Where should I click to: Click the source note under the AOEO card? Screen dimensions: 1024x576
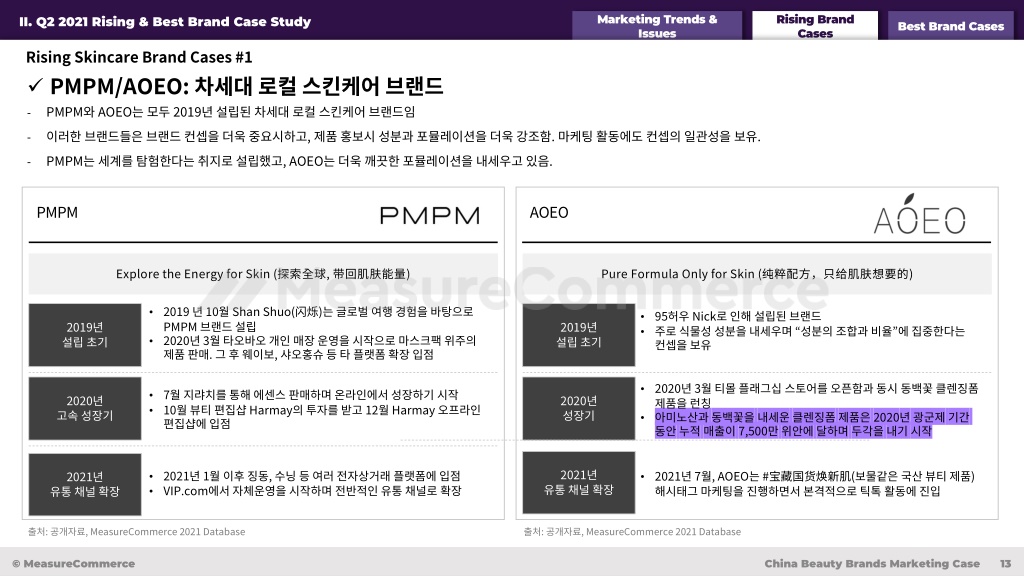(632, 532)
